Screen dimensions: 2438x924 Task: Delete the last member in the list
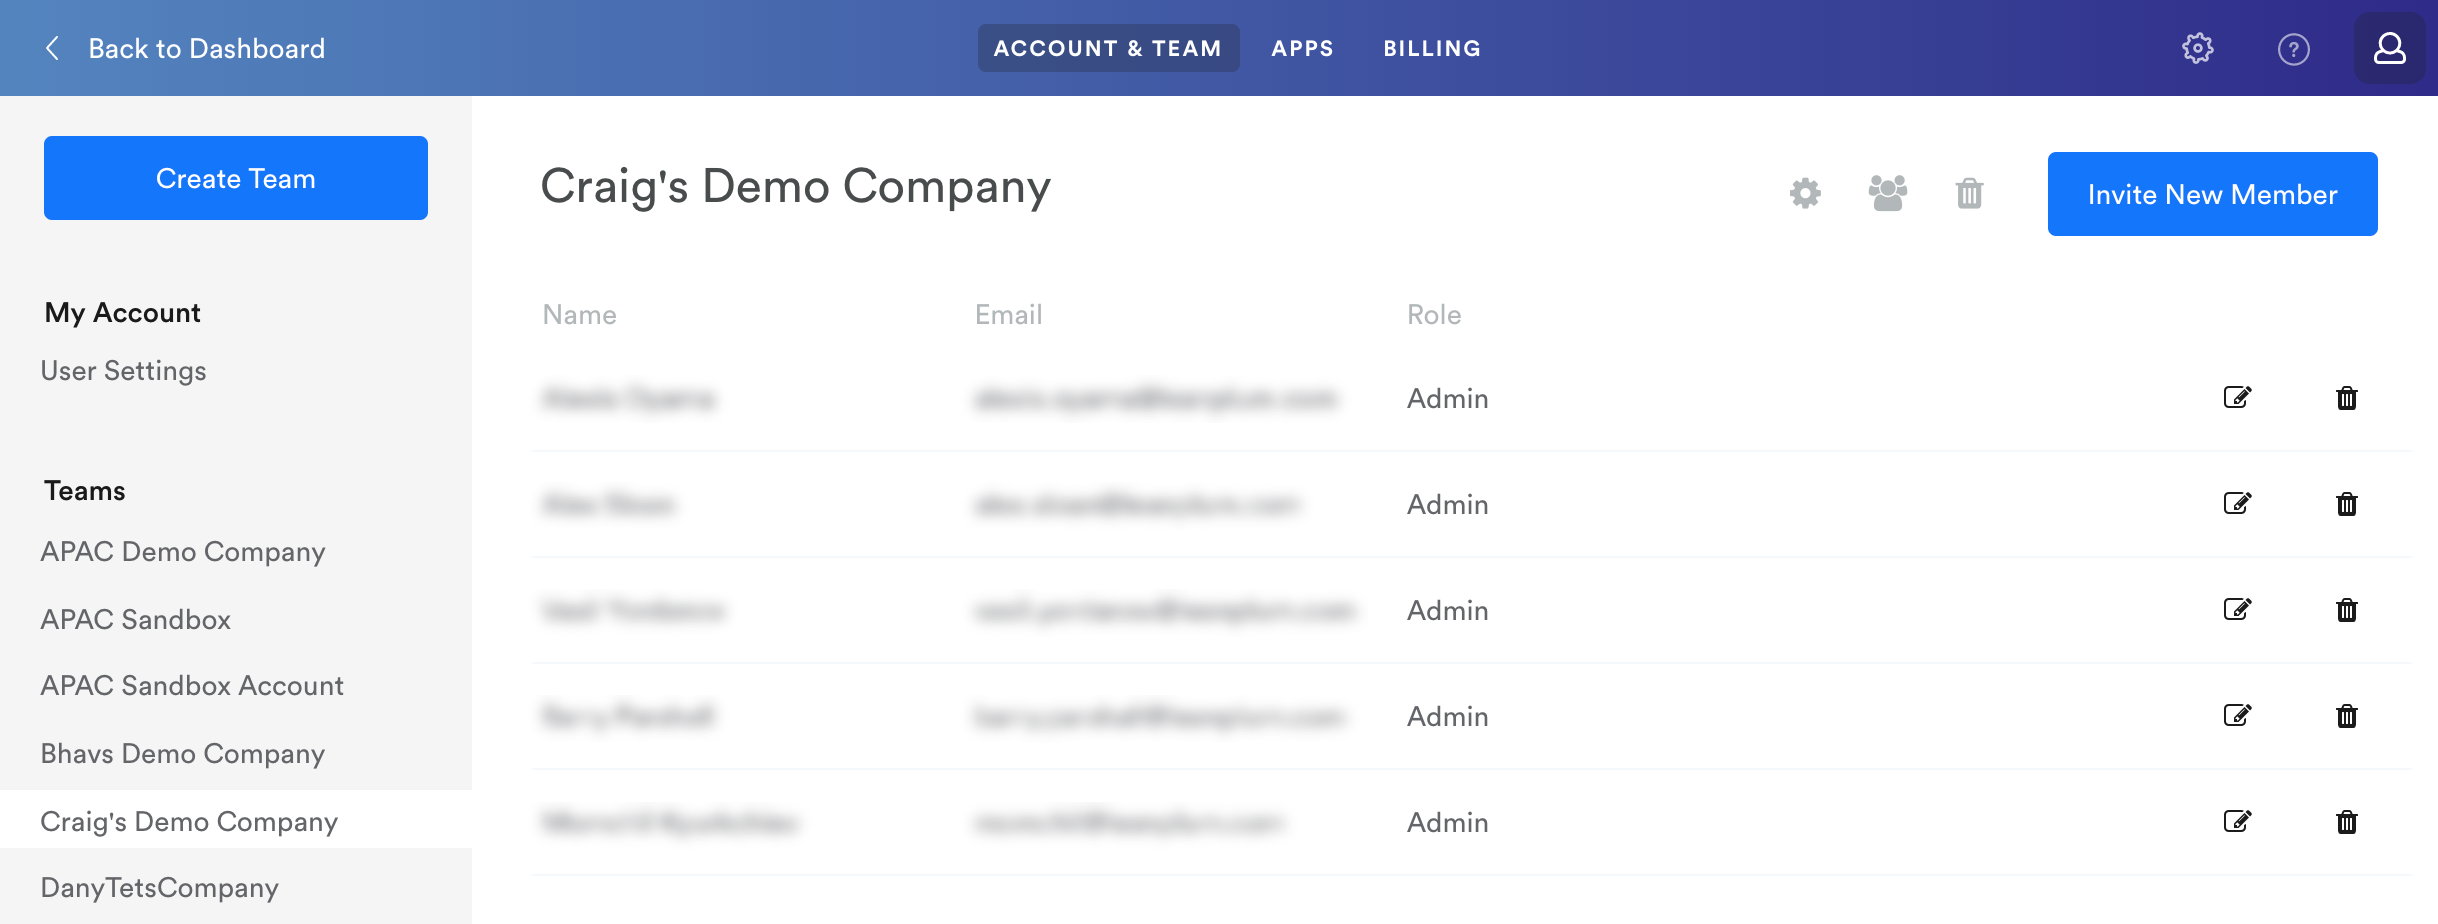[2347, 822]
